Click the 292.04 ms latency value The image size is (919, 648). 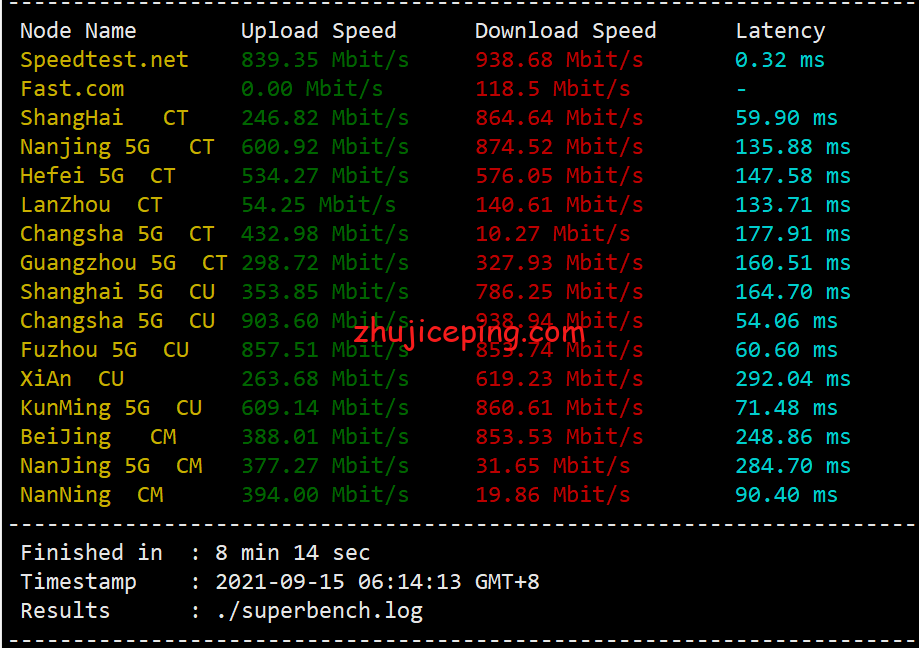(x=792, y=379)
